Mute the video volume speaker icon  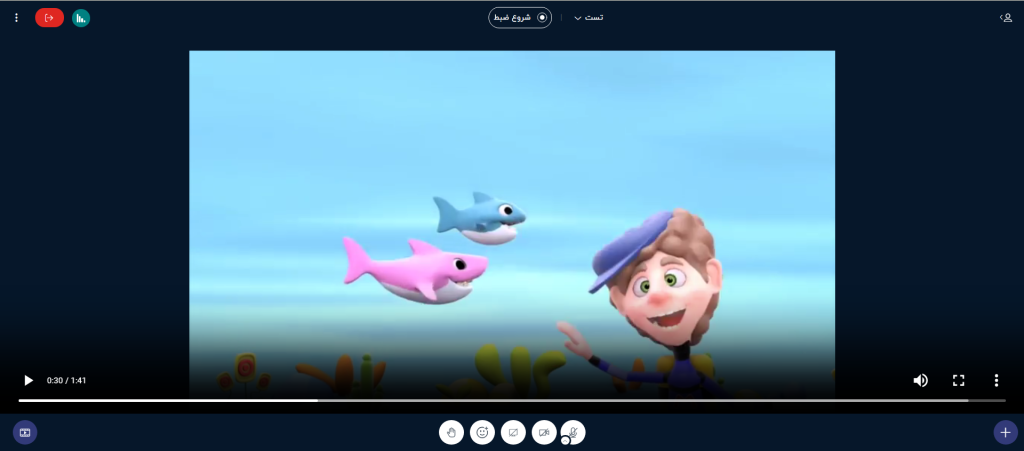(x=920, y=380)
